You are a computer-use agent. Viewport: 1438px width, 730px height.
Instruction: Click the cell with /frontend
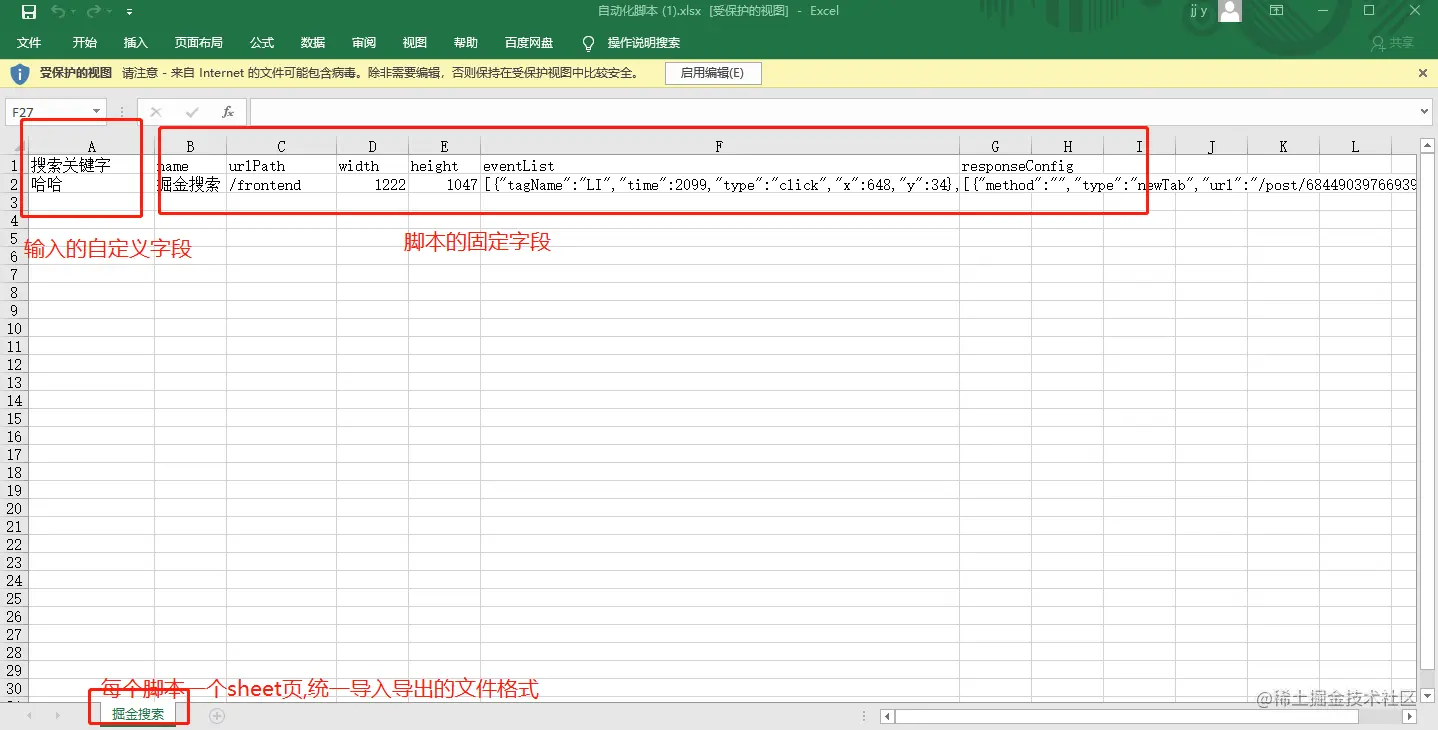[281, 184]
